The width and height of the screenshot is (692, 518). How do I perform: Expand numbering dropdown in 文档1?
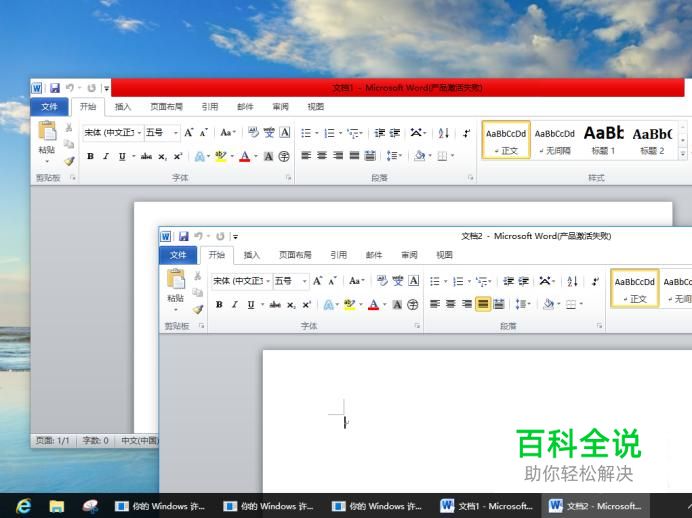pyautogui.click(x=340, y=133)
